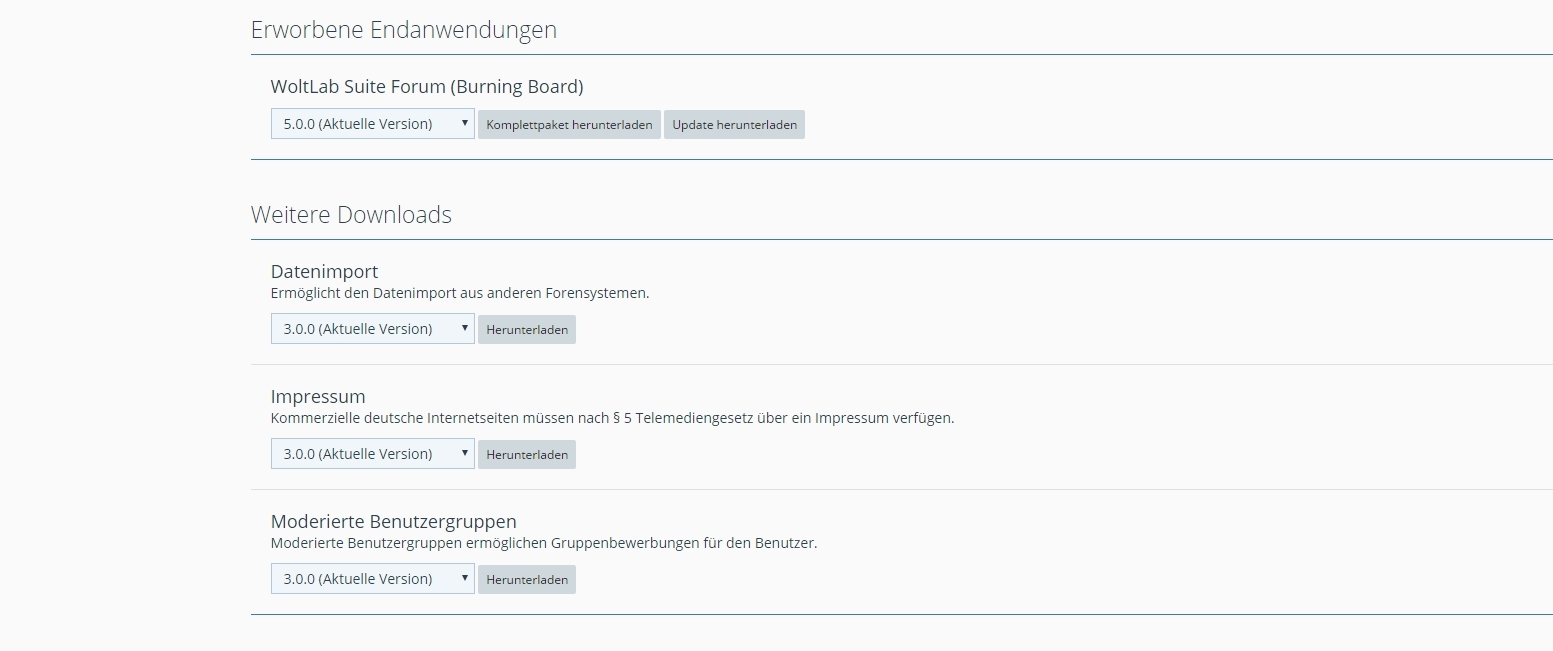This screenshot has height=651, width=1553.
Task: Download the Datenimport package
Action: click(527, 330)
